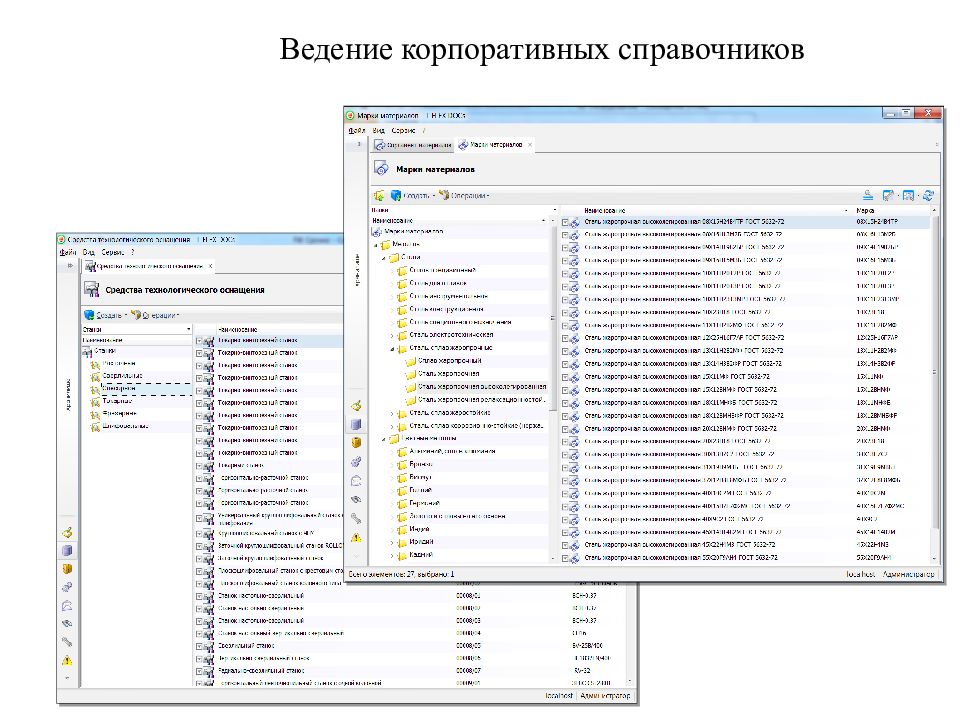Image resolution: width=960 pixels, height=720 pixels.
Task: Expand the Кадмий tree node
Action: [392, 555]
